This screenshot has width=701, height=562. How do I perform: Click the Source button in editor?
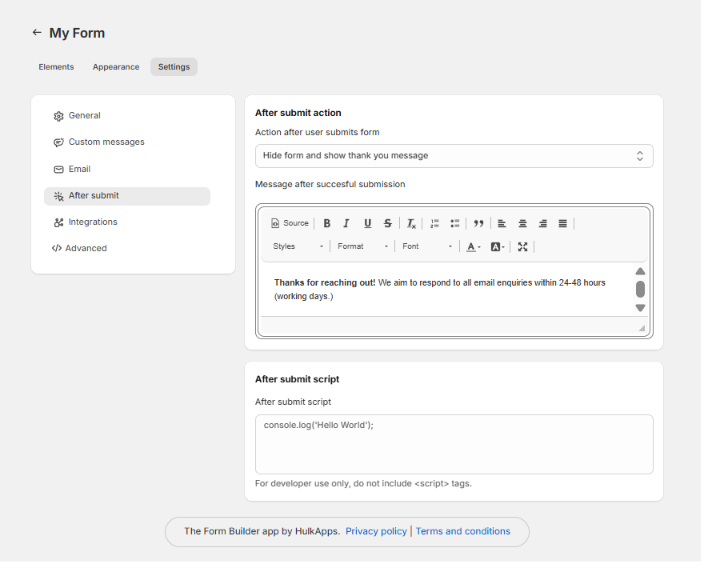pyautogui.click(x=290, y=223)
